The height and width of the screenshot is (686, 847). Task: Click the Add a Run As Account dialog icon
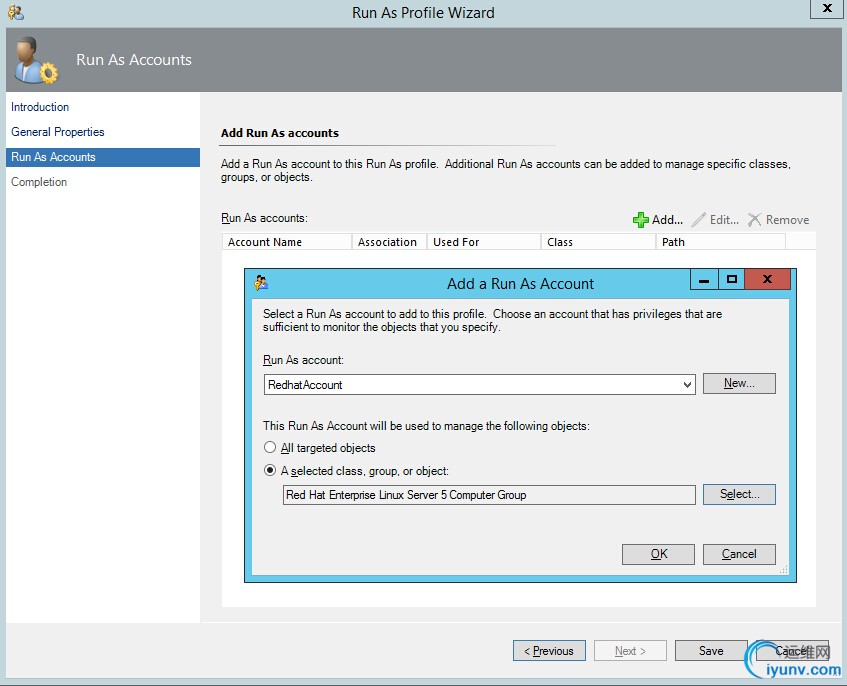pos(261,283)
